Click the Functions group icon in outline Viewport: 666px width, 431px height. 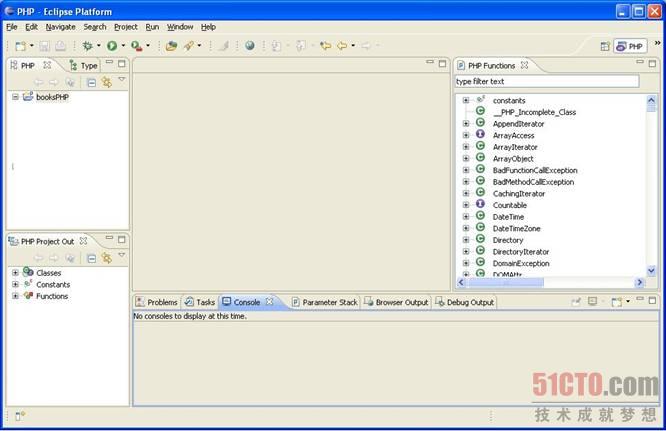click(28, 296)
